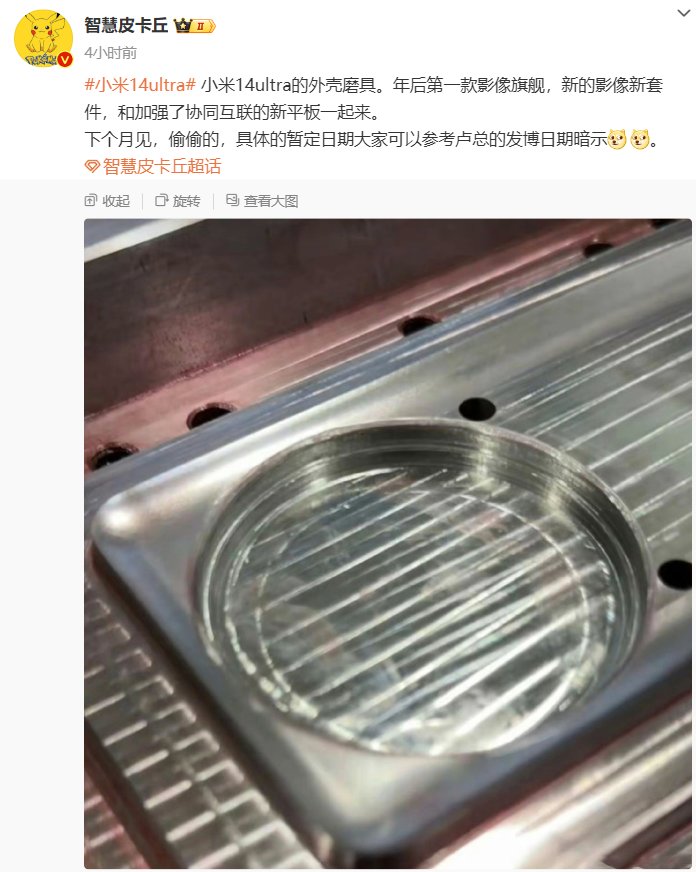Click the 4小时前 timestamp
This screenshot has height=872, width=696.
click(111, 53)
